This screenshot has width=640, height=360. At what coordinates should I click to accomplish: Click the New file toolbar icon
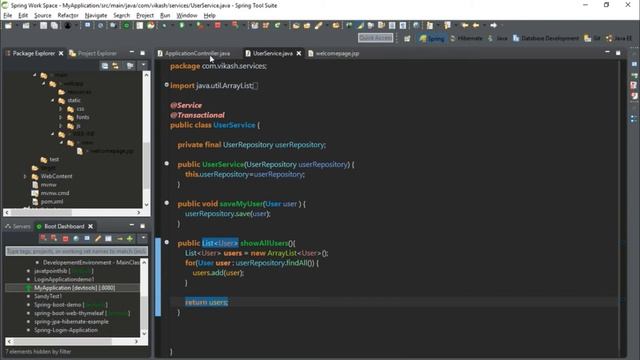click(8, 26)
